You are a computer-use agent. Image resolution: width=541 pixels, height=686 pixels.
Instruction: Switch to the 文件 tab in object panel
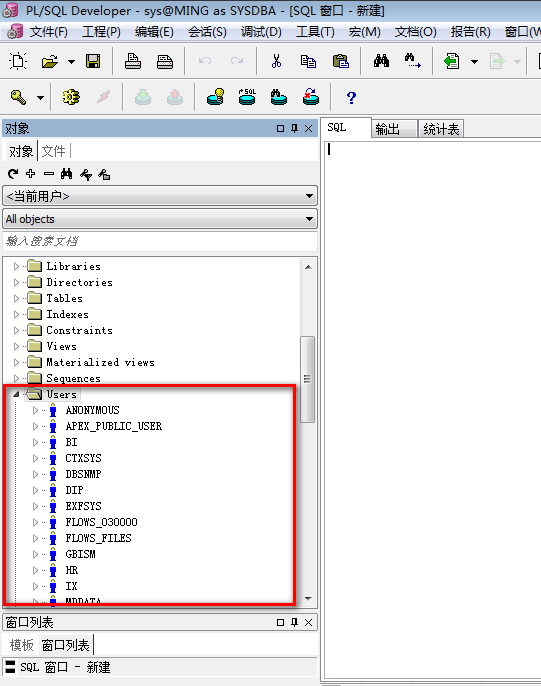53,151
